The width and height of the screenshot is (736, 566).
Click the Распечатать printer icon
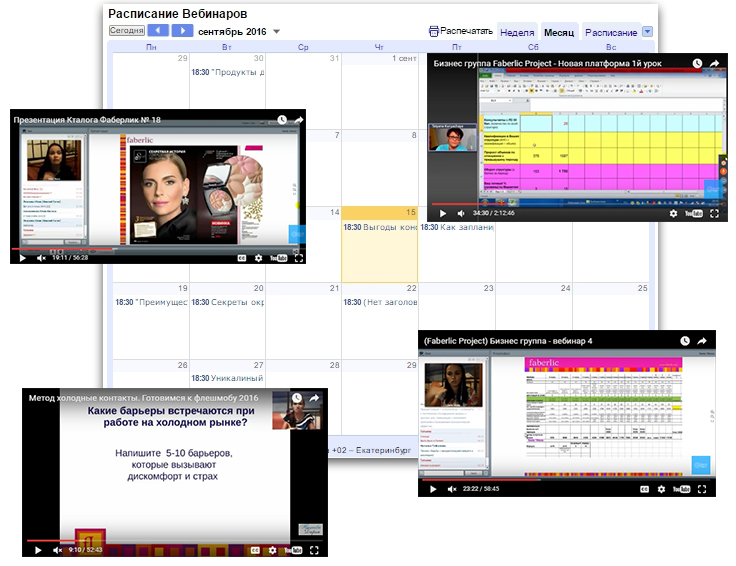(434, 31)
